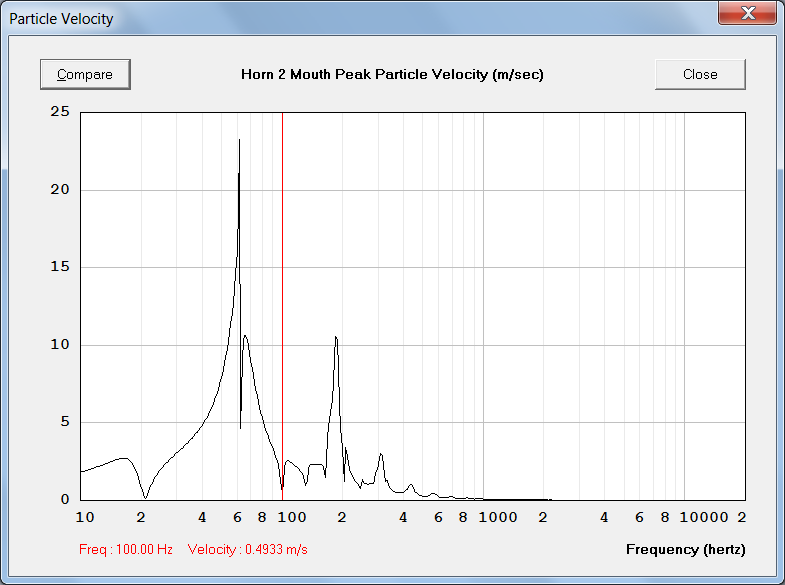Click the 'Freq : 100.00 Hz' readout
The height and width of the screenshot is (585, 785).
pos(126,549)
